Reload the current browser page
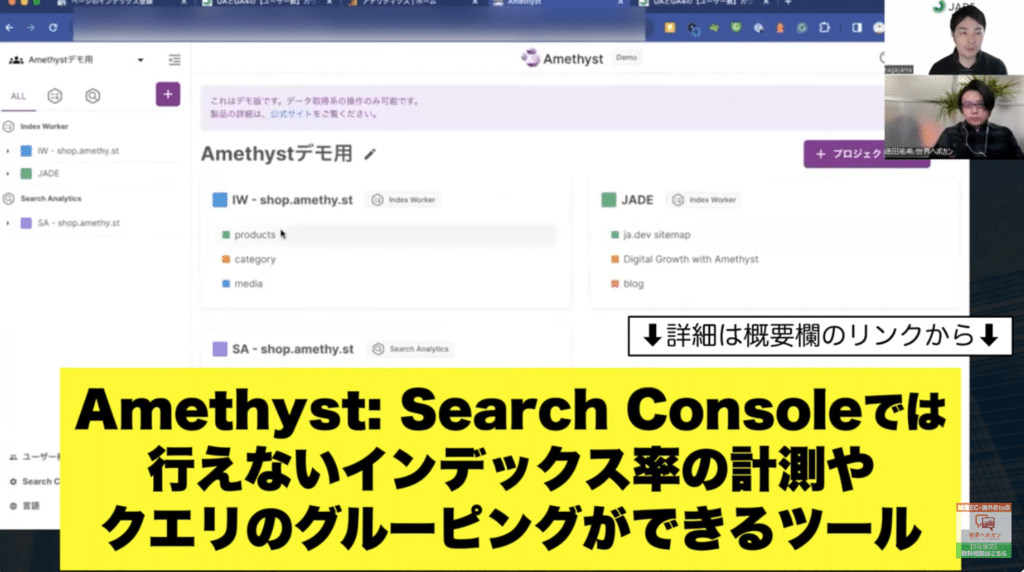1024x572 pixels. pyautogui.click(x=53, y=27)
